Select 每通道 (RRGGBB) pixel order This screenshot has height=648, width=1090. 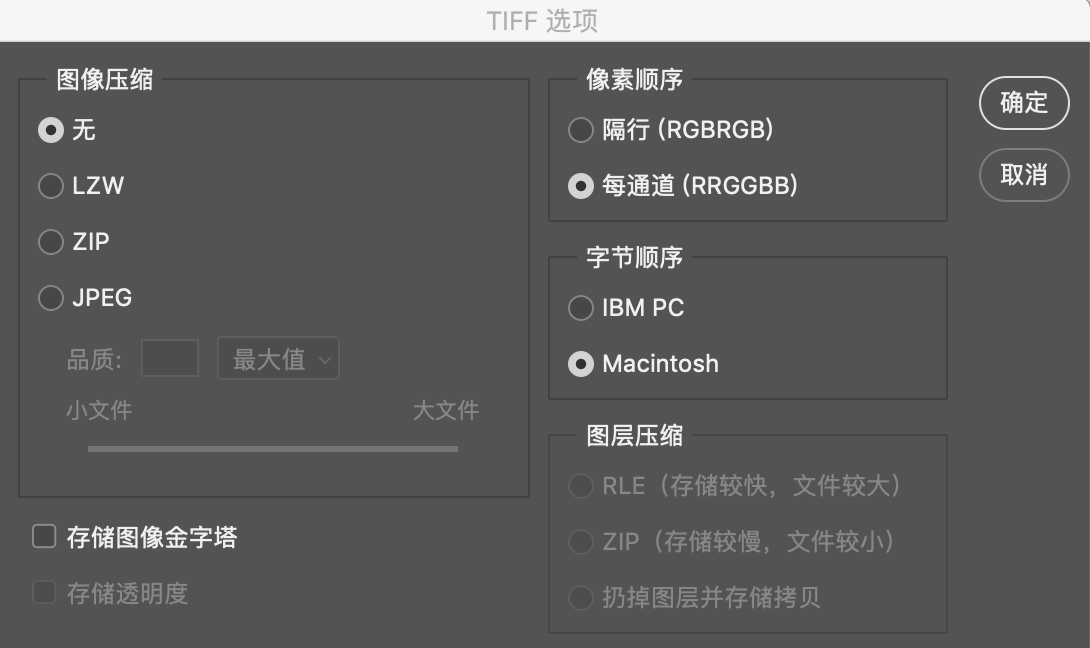tap(580, 186)
